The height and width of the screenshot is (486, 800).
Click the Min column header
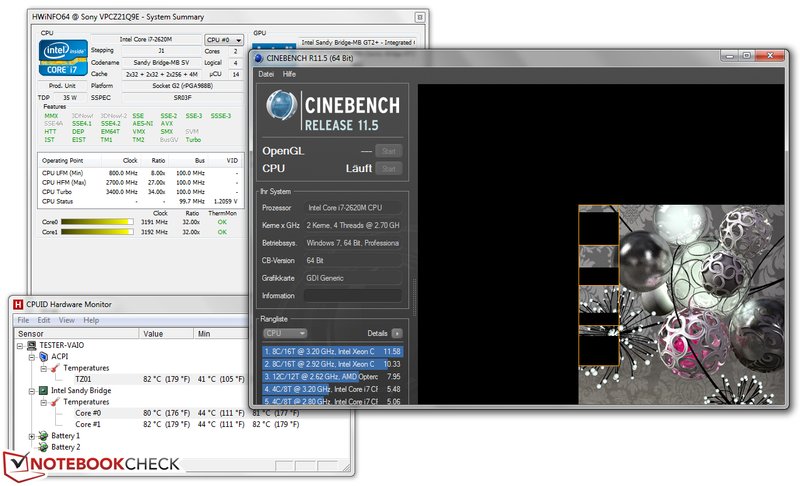coord(221,334)
